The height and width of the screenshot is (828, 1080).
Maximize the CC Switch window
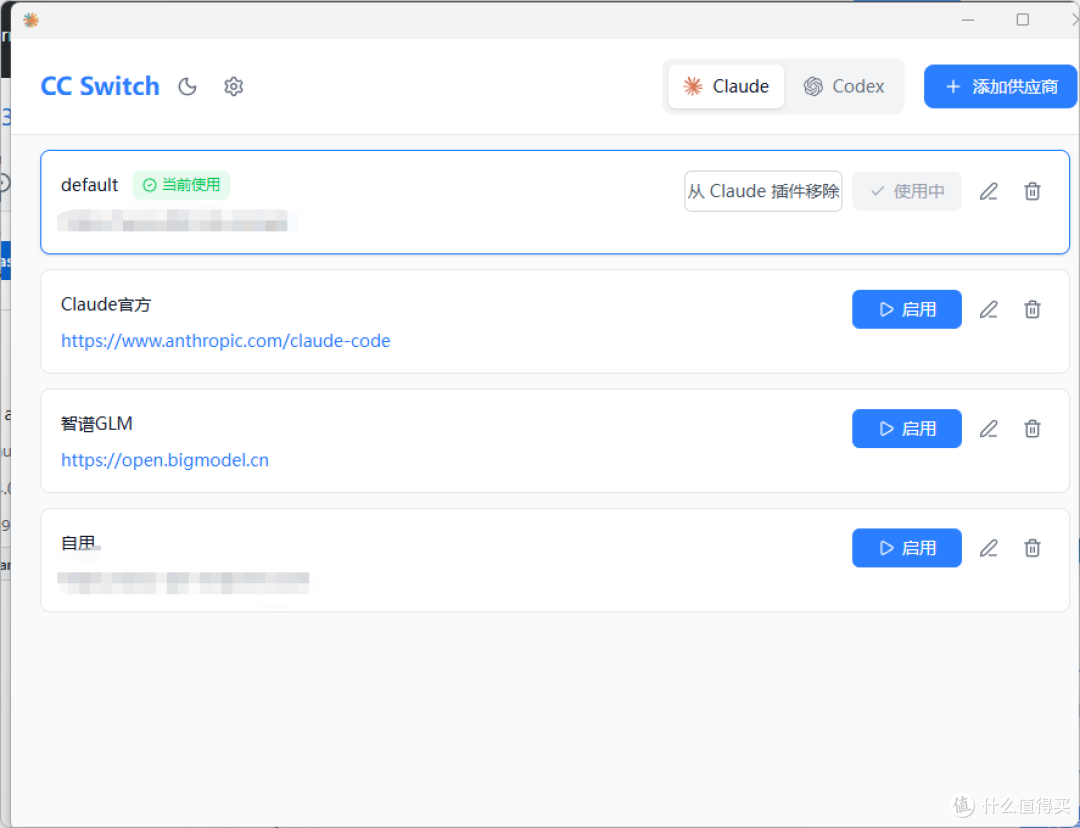(x=1023, y=20)
